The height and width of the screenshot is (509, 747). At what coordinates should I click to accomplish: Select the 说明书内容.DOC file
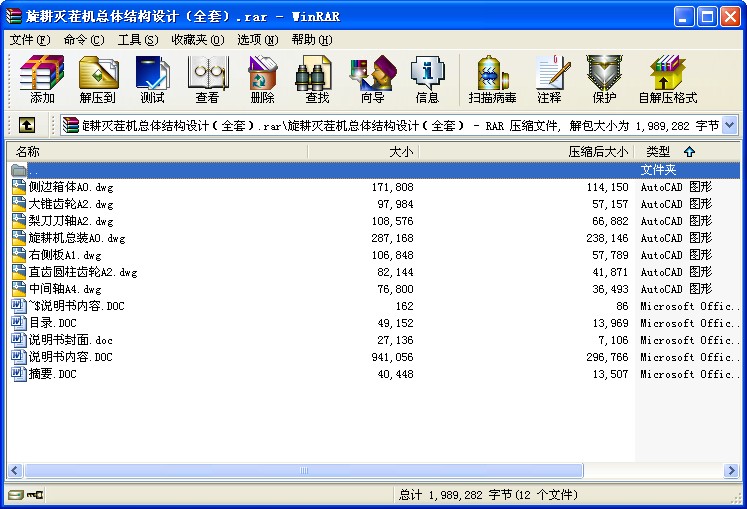click(70, 357)
